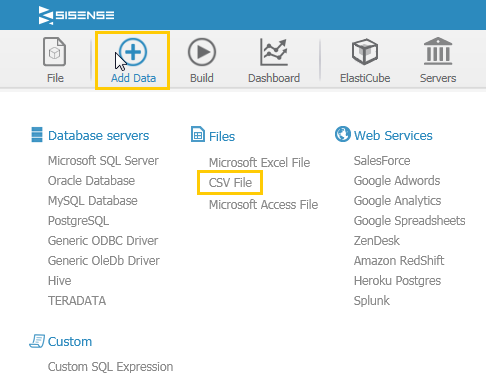This screenshot has height=388, width=486.
Task: Select the Microsoft Access File option
Action: (263, 205)
